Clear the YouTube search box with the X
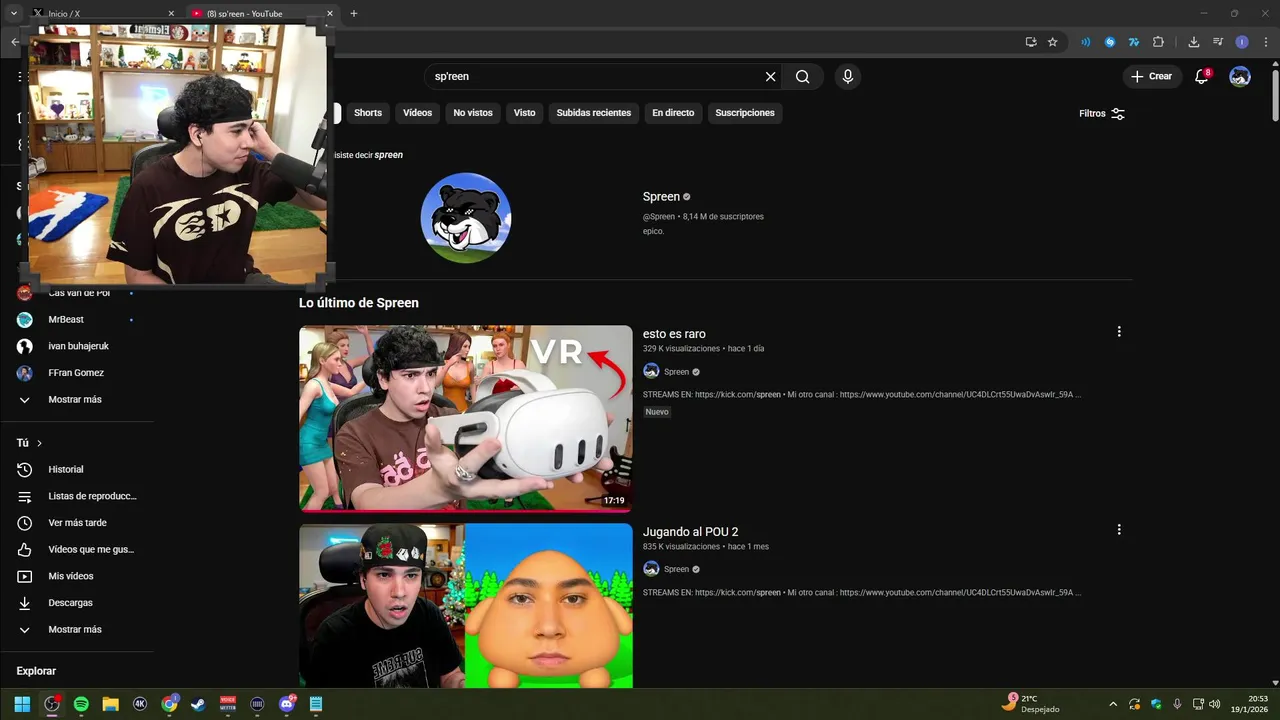The height and width of the screenshot is (720, 1280). coord(770,77)
